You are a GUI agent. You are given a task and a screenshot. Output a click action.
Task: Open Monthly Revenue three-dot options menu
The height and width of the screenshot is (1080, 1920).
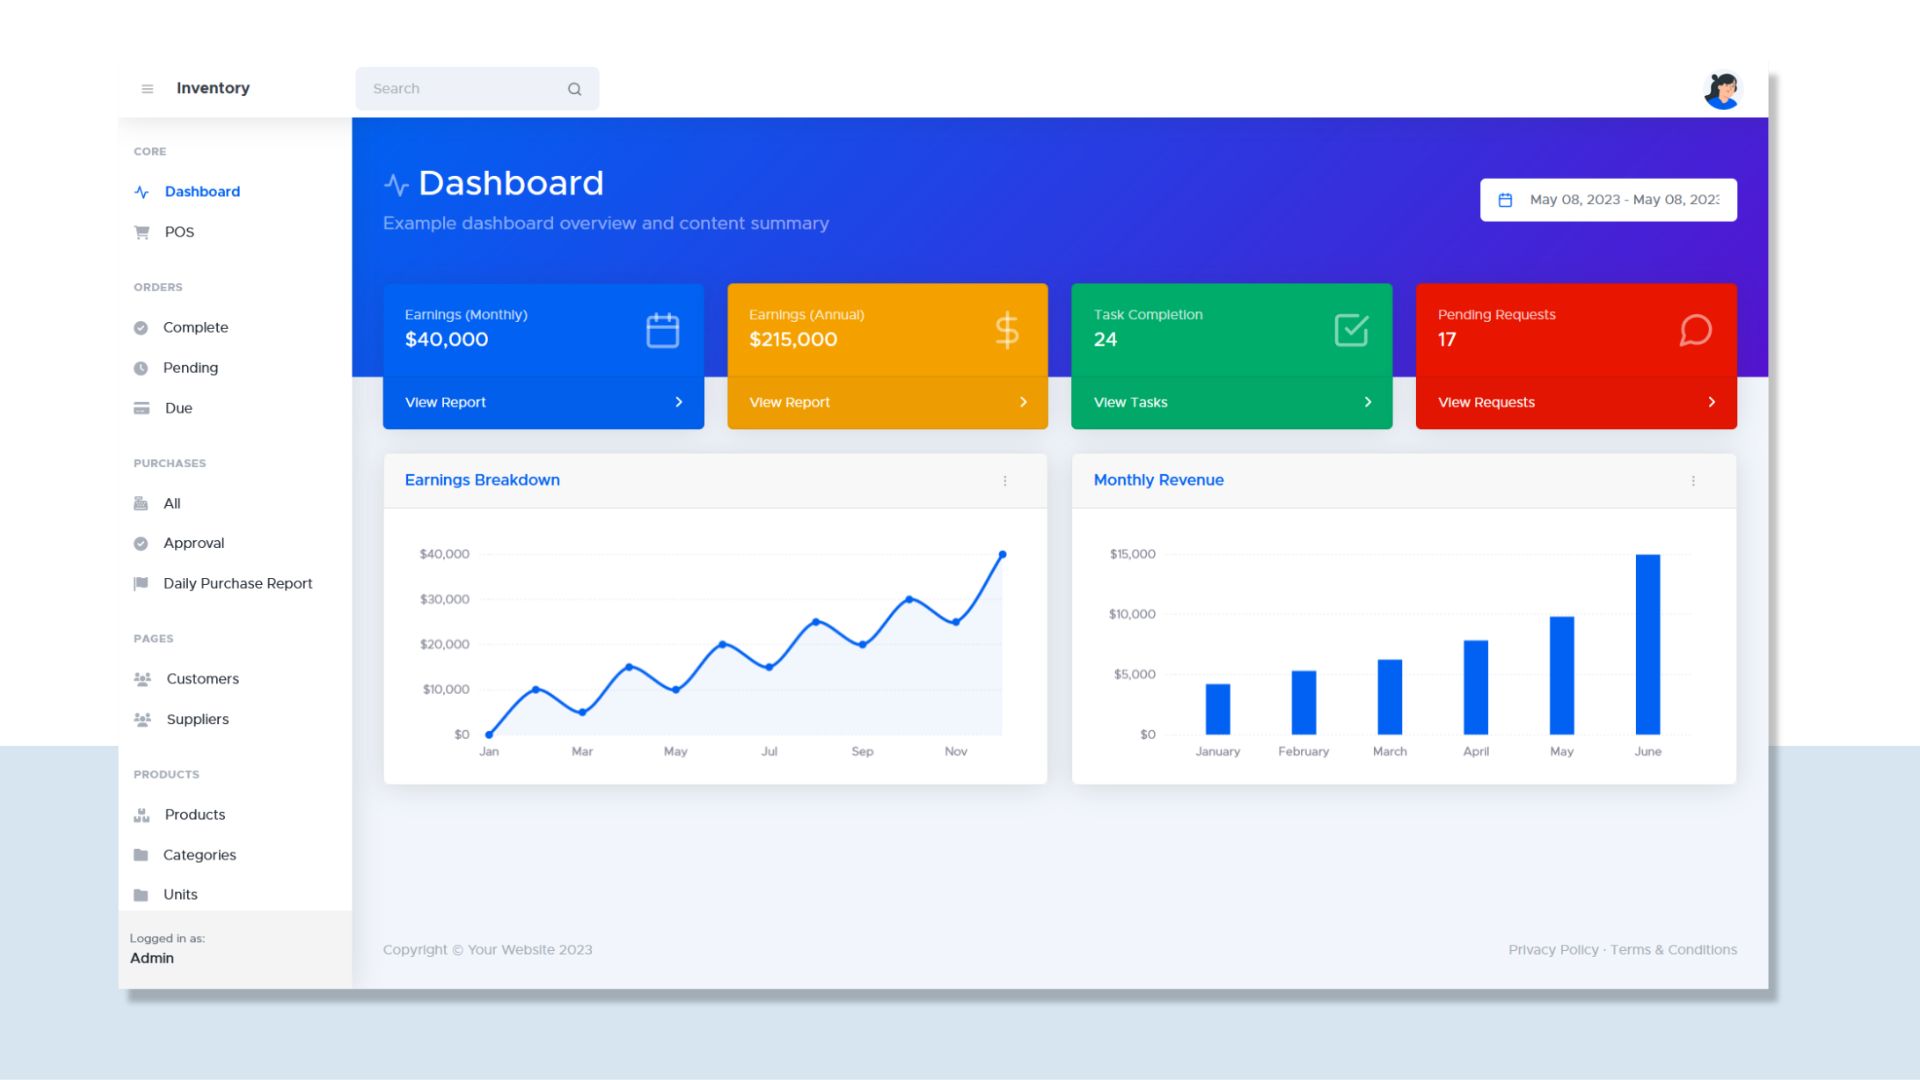pos(1693,481)
